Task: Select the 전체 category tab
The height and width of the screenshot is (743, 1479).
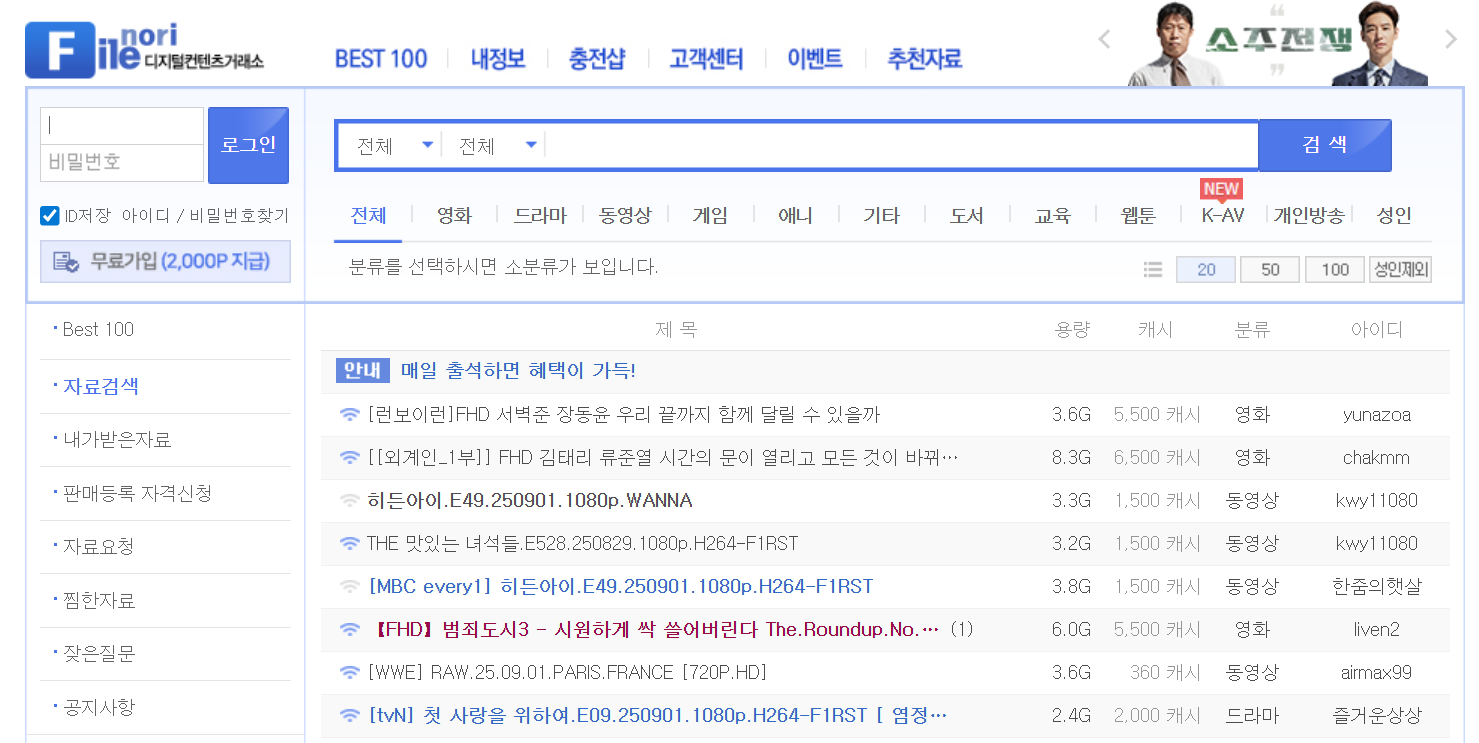Action: [x=368, y=216]
